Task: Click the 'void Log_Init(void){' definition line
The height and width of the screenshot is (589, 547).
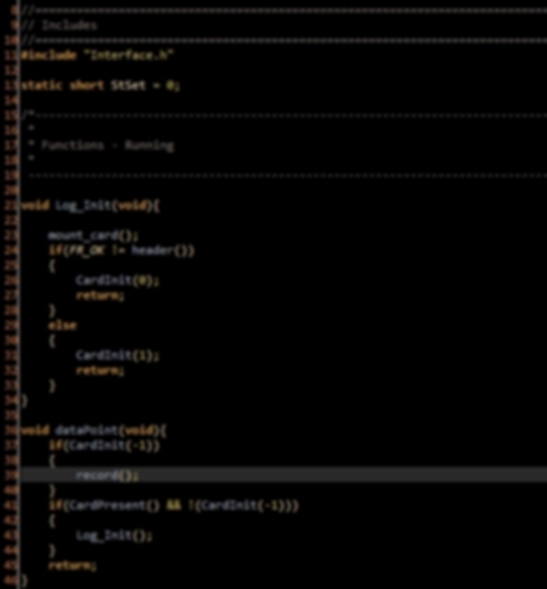Action: (90, 205)
